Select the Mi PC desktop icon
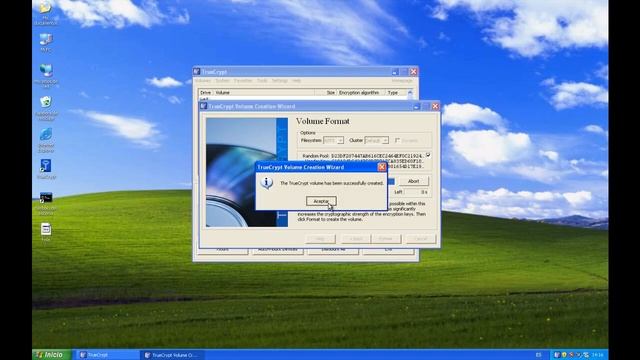The height and width of the screenshot is (360, 640). (x=46, y=42)
